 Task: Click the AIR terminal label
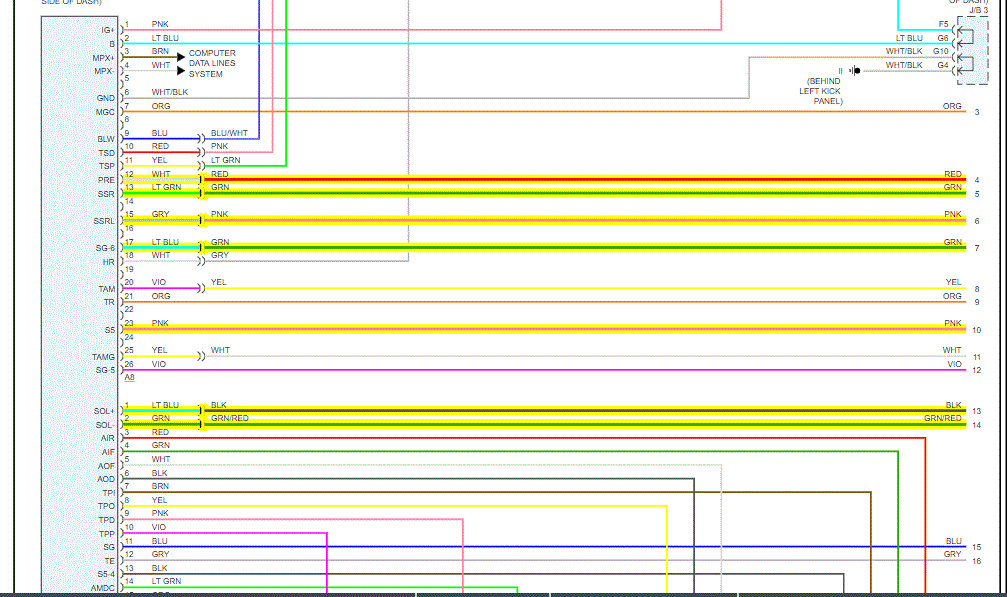(107, 438)
